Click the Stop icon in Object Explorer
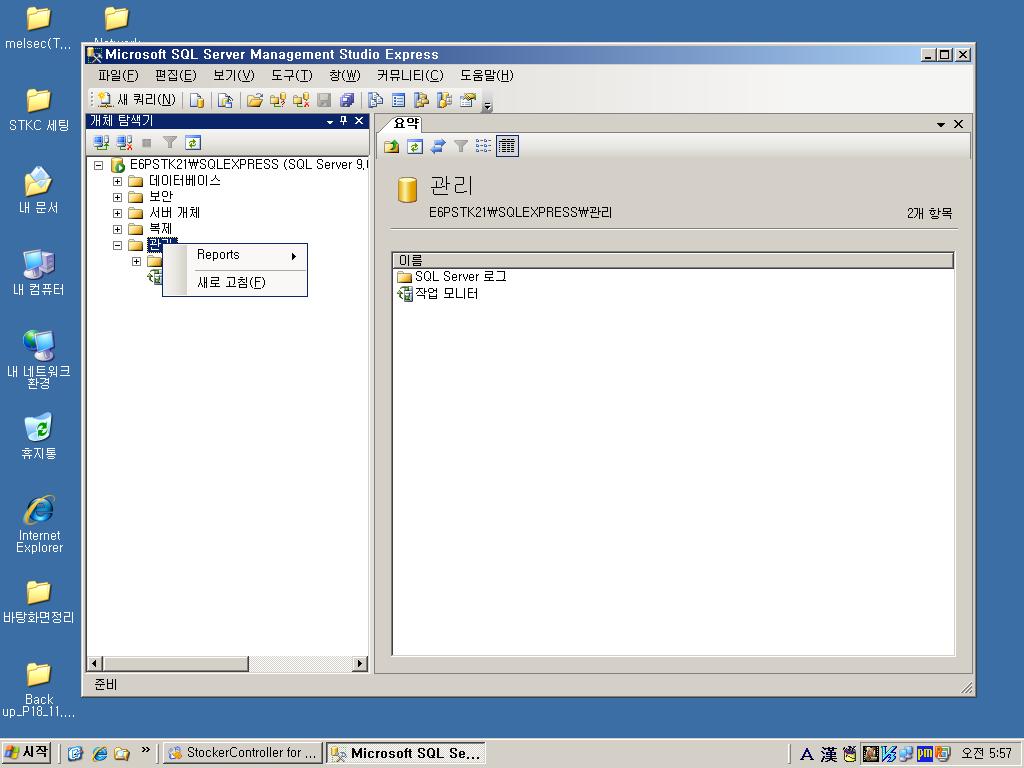 [147, 142]
